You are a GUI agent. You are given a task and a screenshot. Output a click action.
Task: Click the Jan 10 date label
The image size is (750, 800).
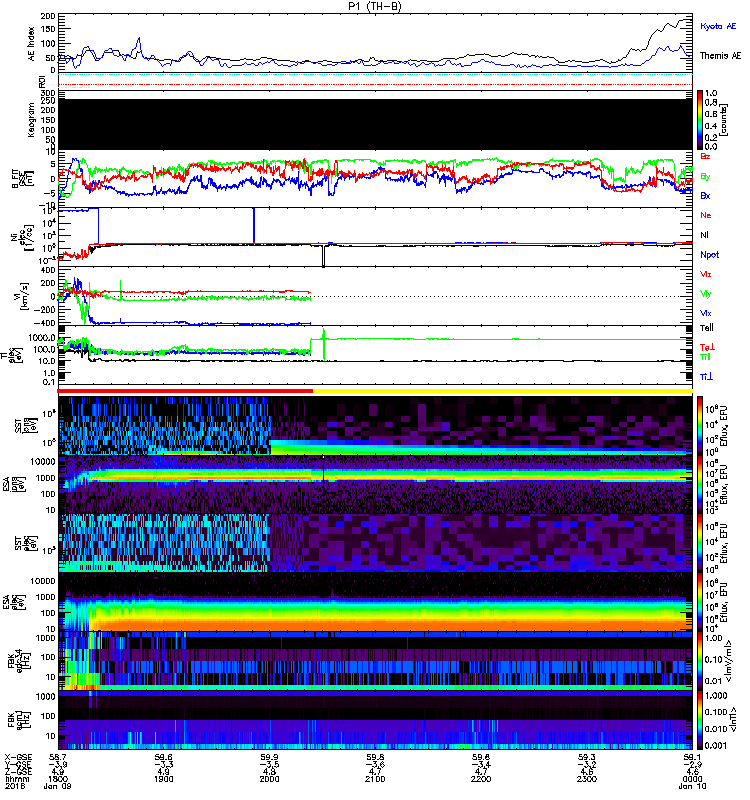click(692, 786)
